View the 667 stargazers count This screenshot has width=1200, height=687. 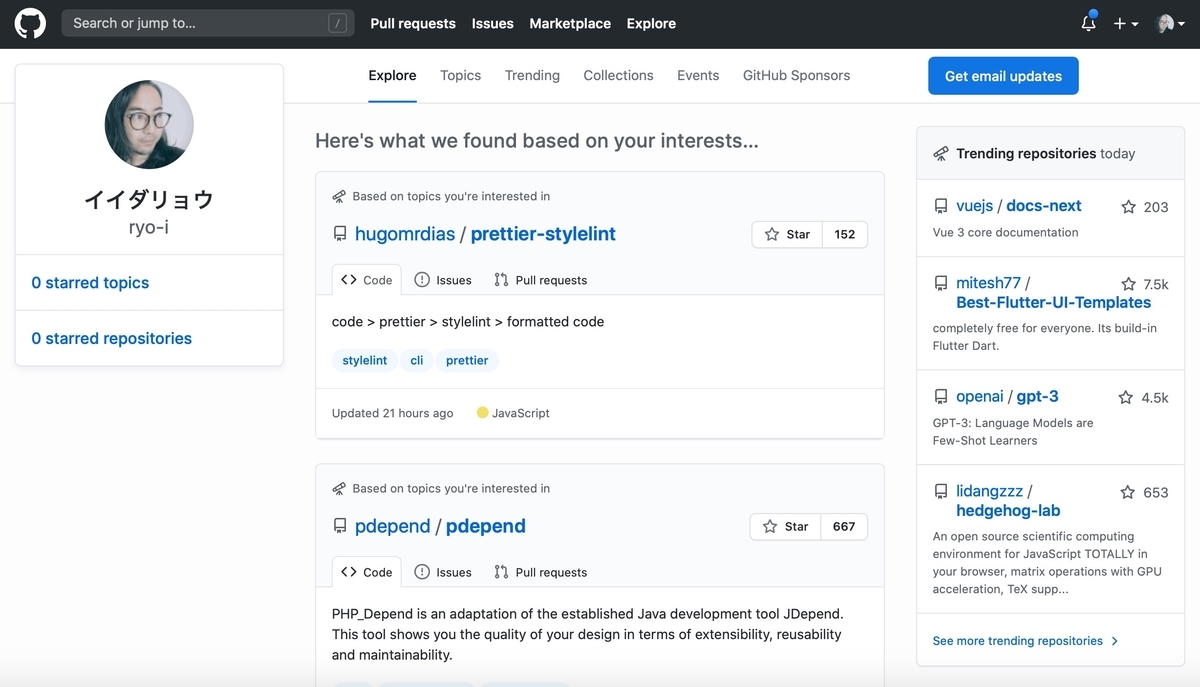tap(844, 526)
